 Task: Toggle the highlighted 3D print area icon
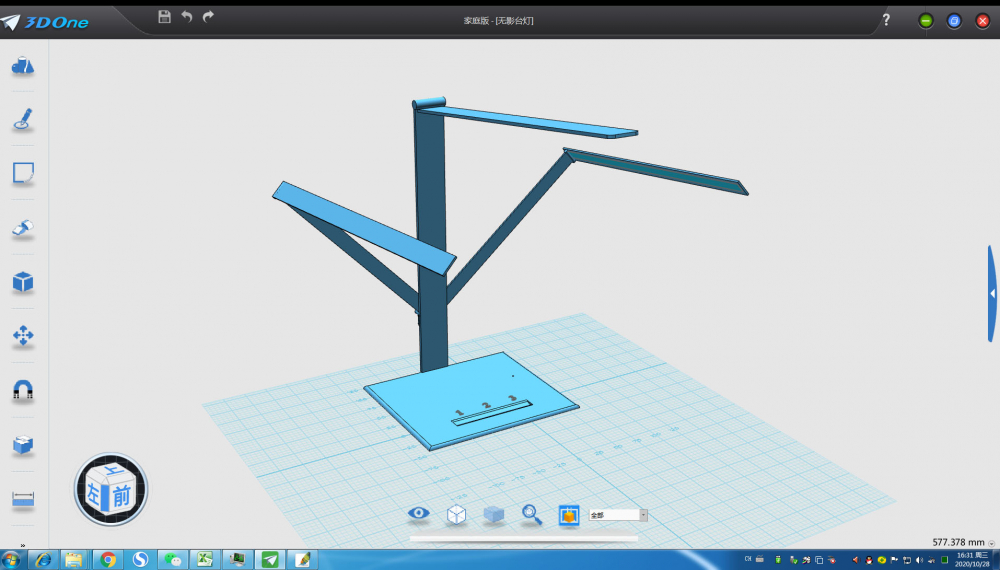pos(569,515)
